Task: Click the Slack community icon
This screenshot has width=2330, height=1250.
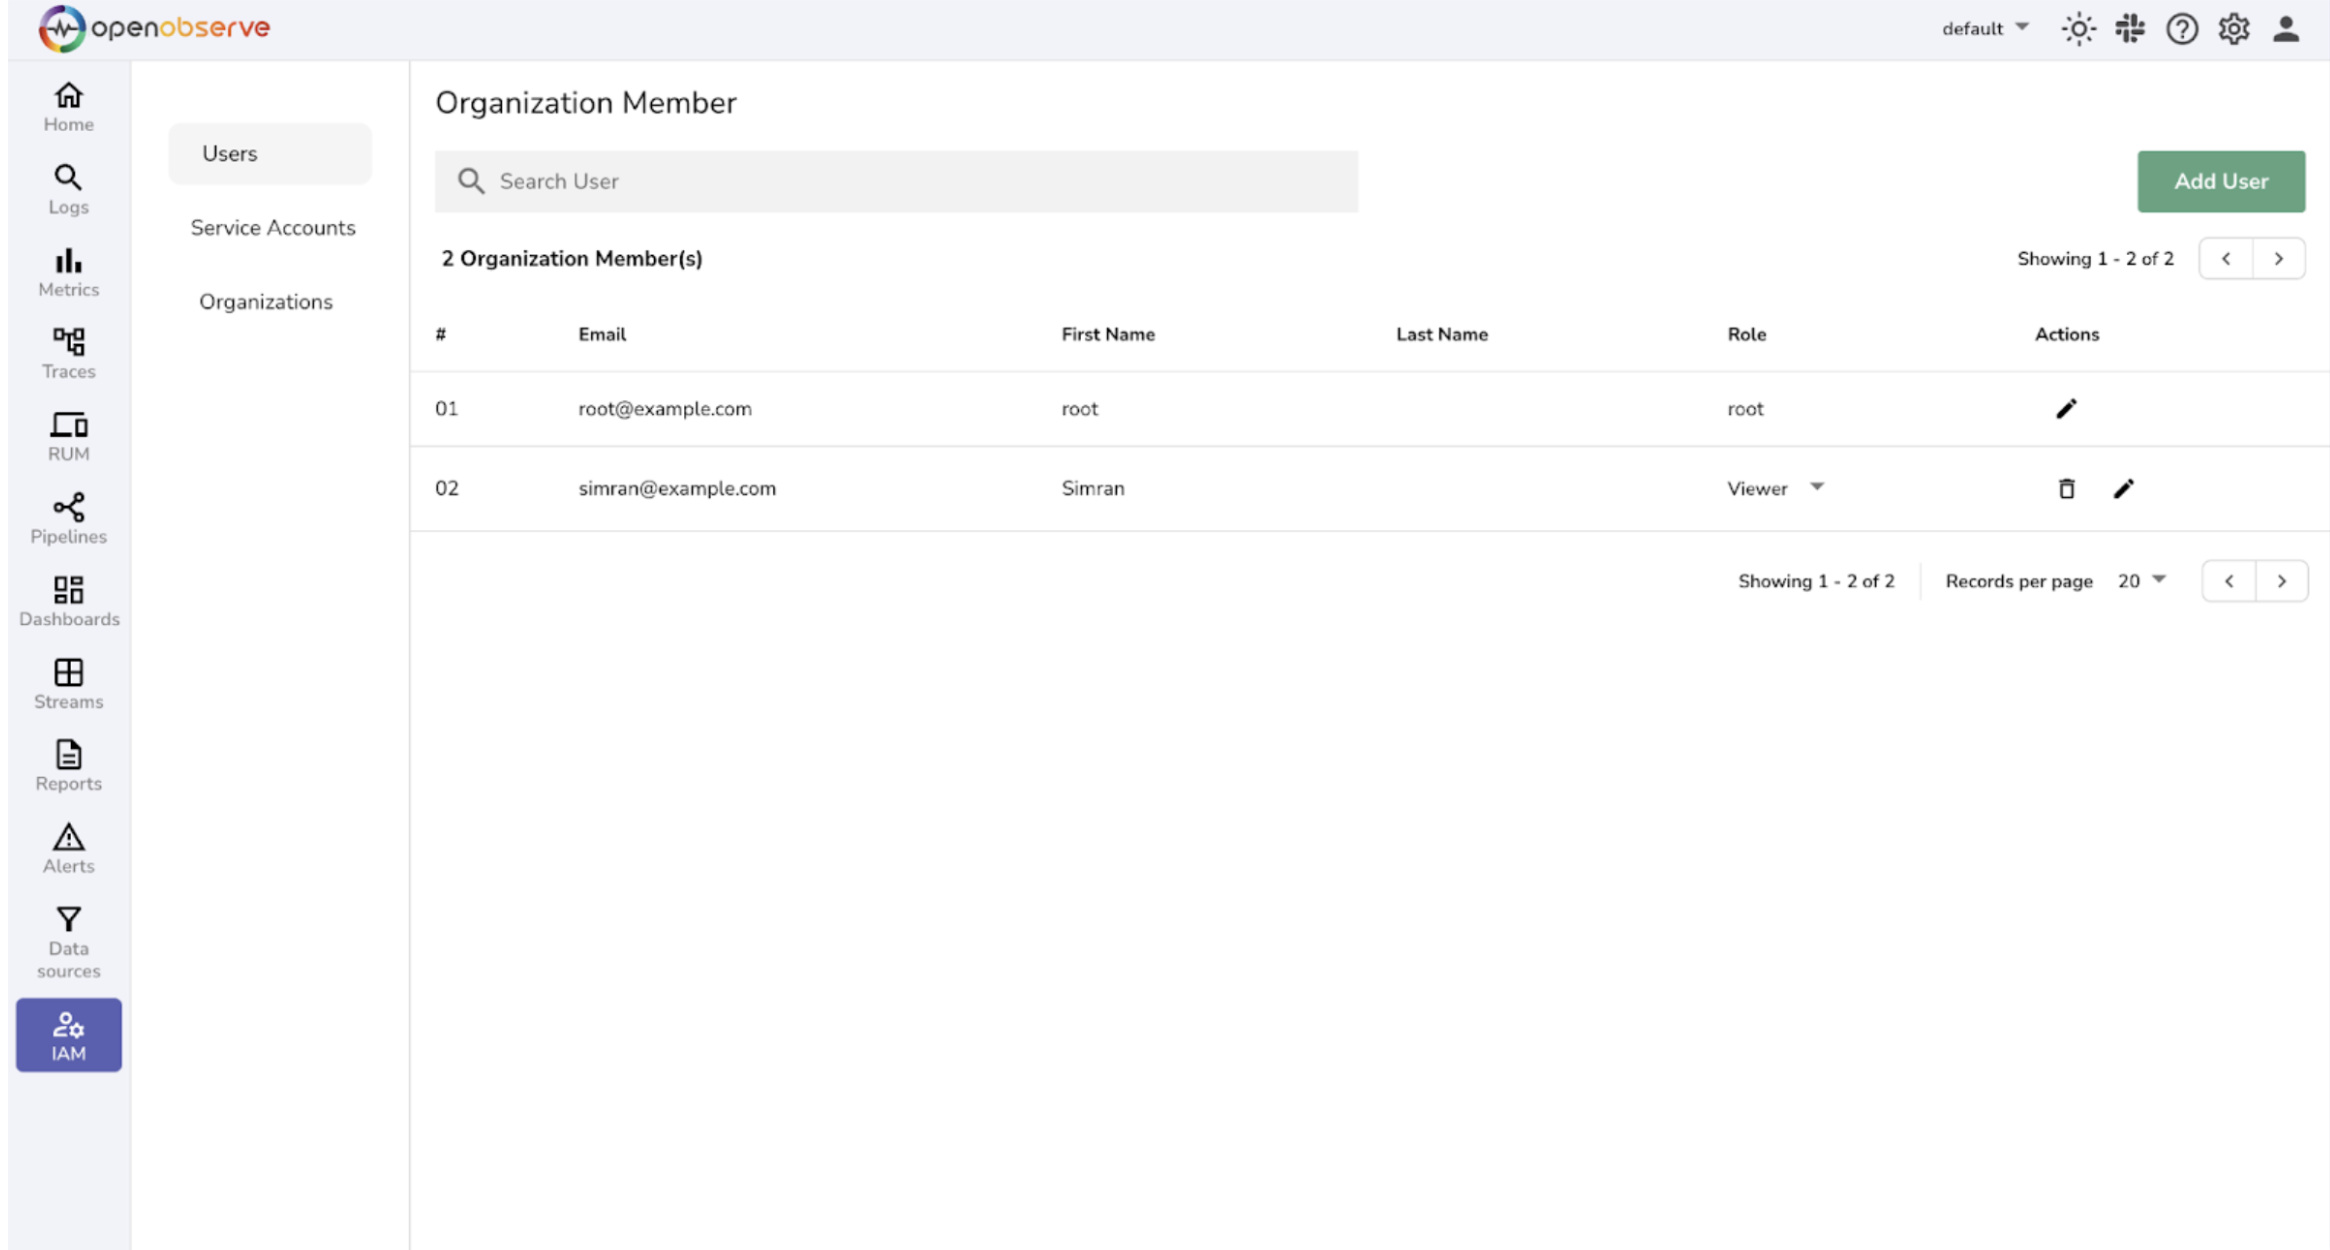Action: point(2130,28)
